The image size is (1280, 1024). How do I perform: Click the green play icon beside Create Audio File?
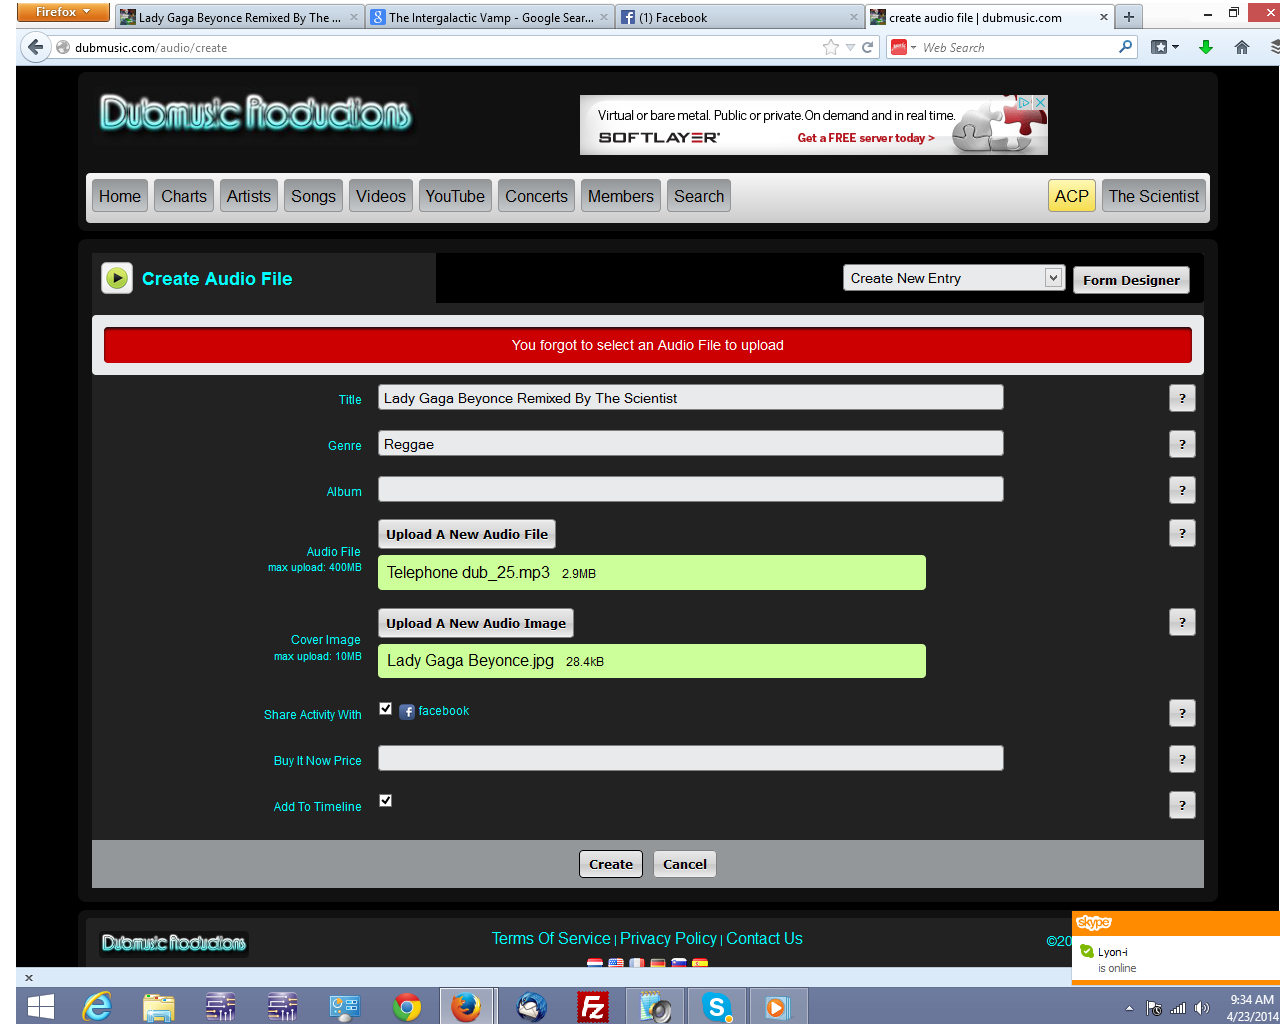117,278
